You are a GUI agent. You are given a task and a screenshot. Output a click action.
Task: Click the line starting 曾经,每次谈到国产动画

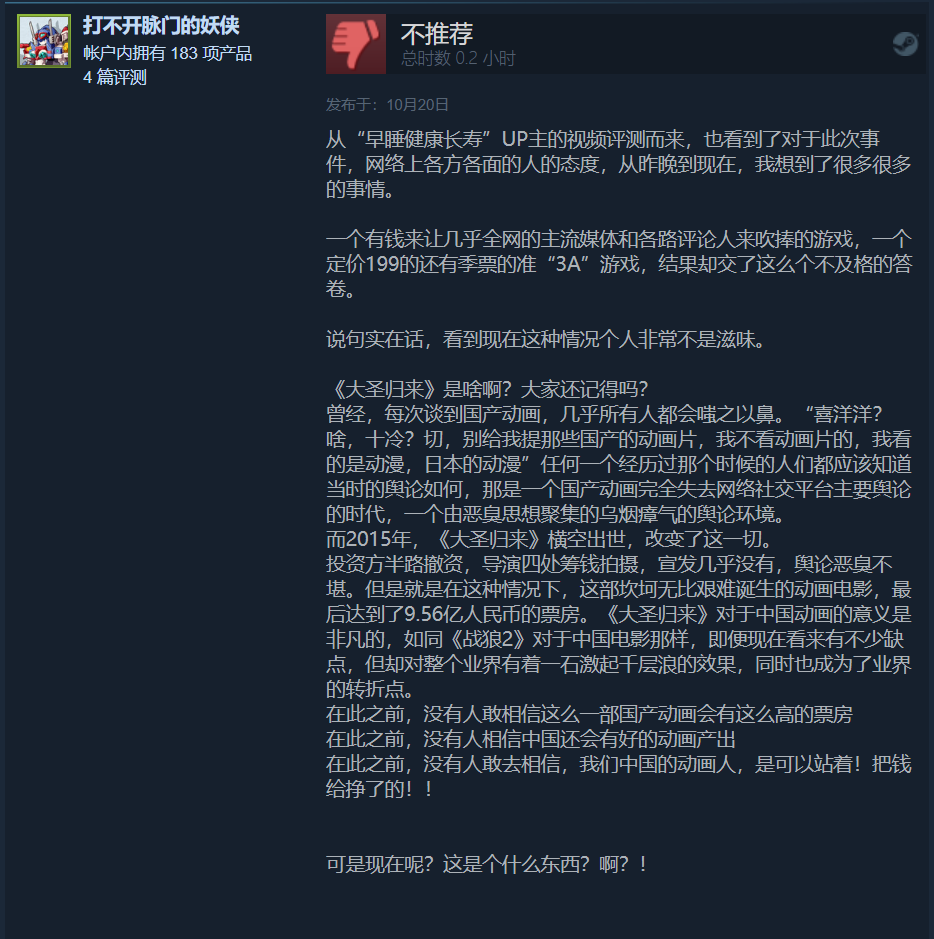click(x=618, y=464)
